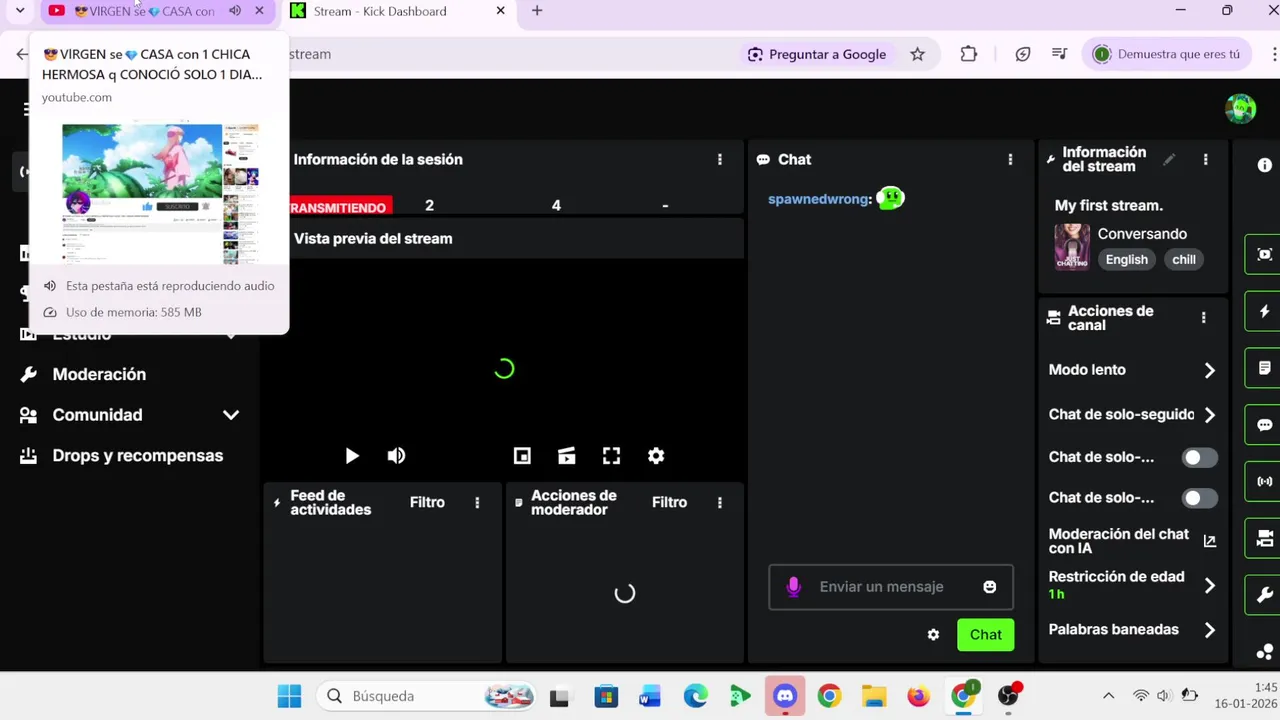This screenshot has height=720, width=1280.
Task: Show hidden system tray icons
Action: pyautogui.click(x=1108, y=696)
